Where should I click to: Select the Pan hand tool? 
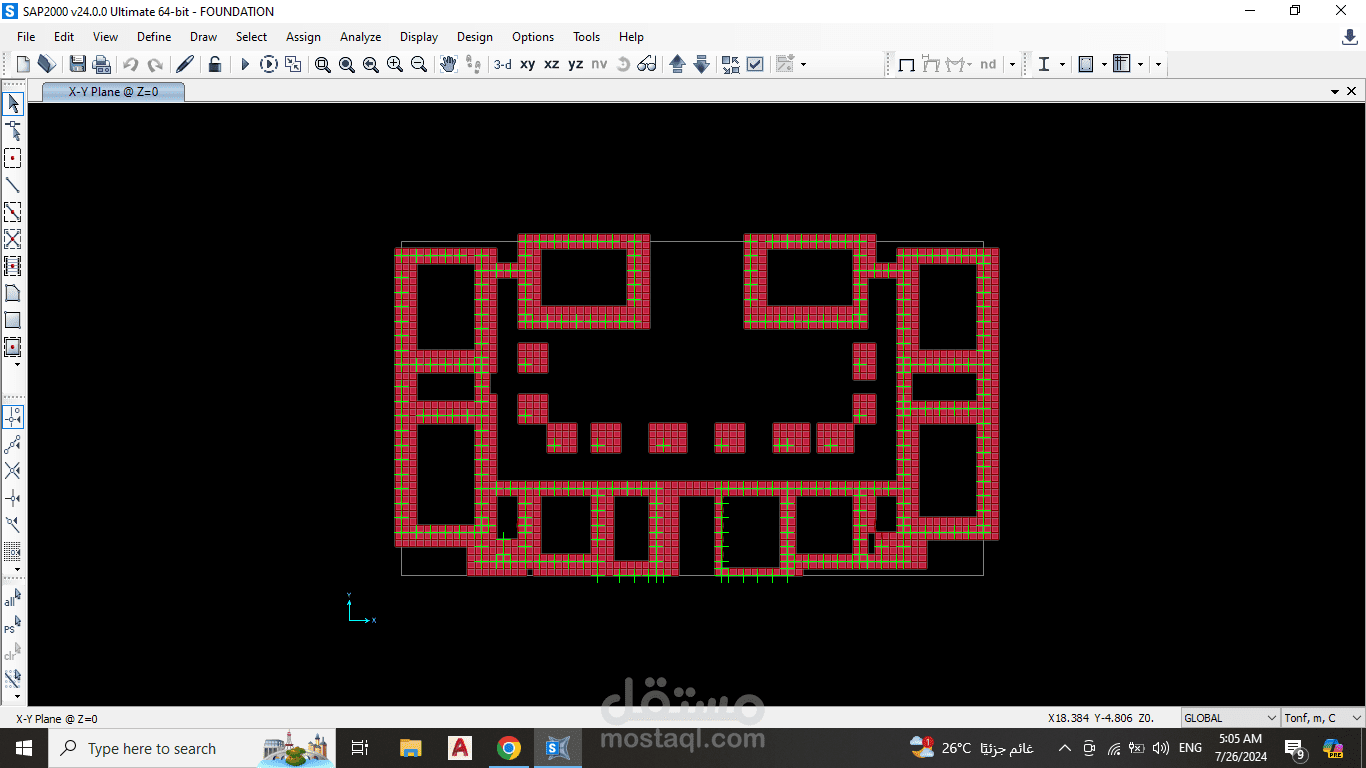point(449,64)
